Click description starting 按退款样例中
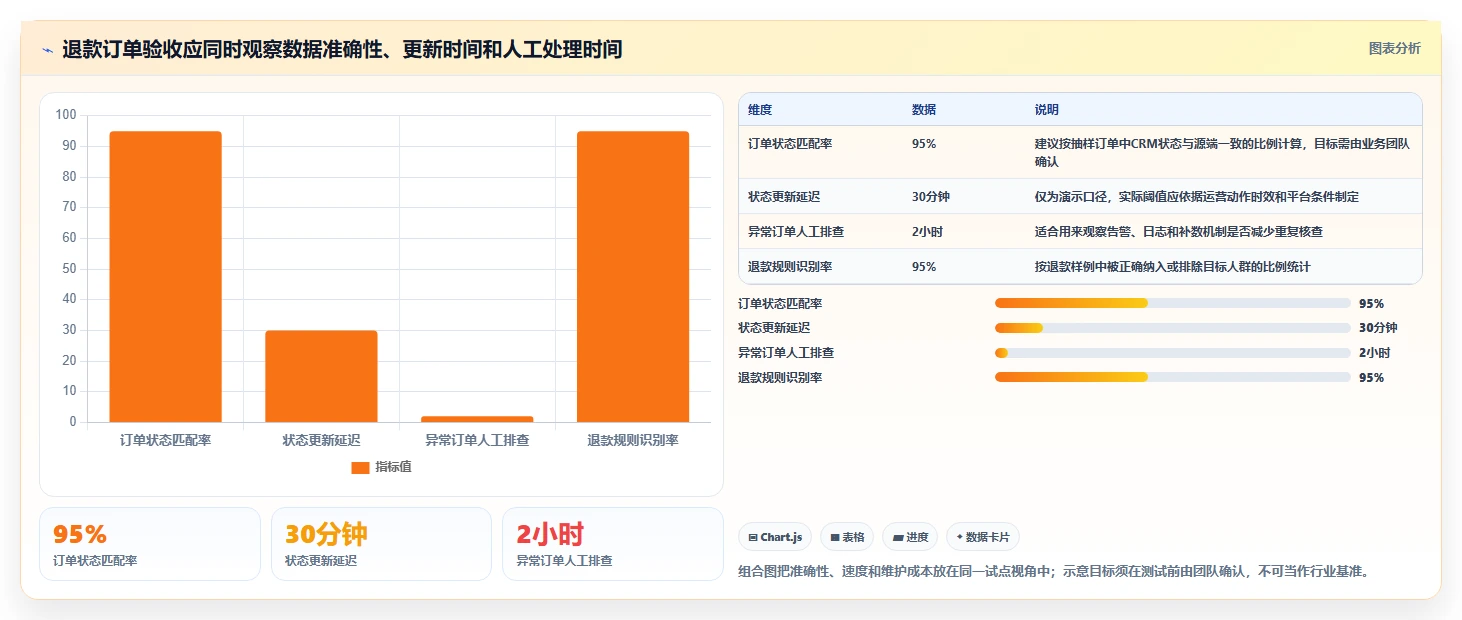 (x=1173, y=267)
